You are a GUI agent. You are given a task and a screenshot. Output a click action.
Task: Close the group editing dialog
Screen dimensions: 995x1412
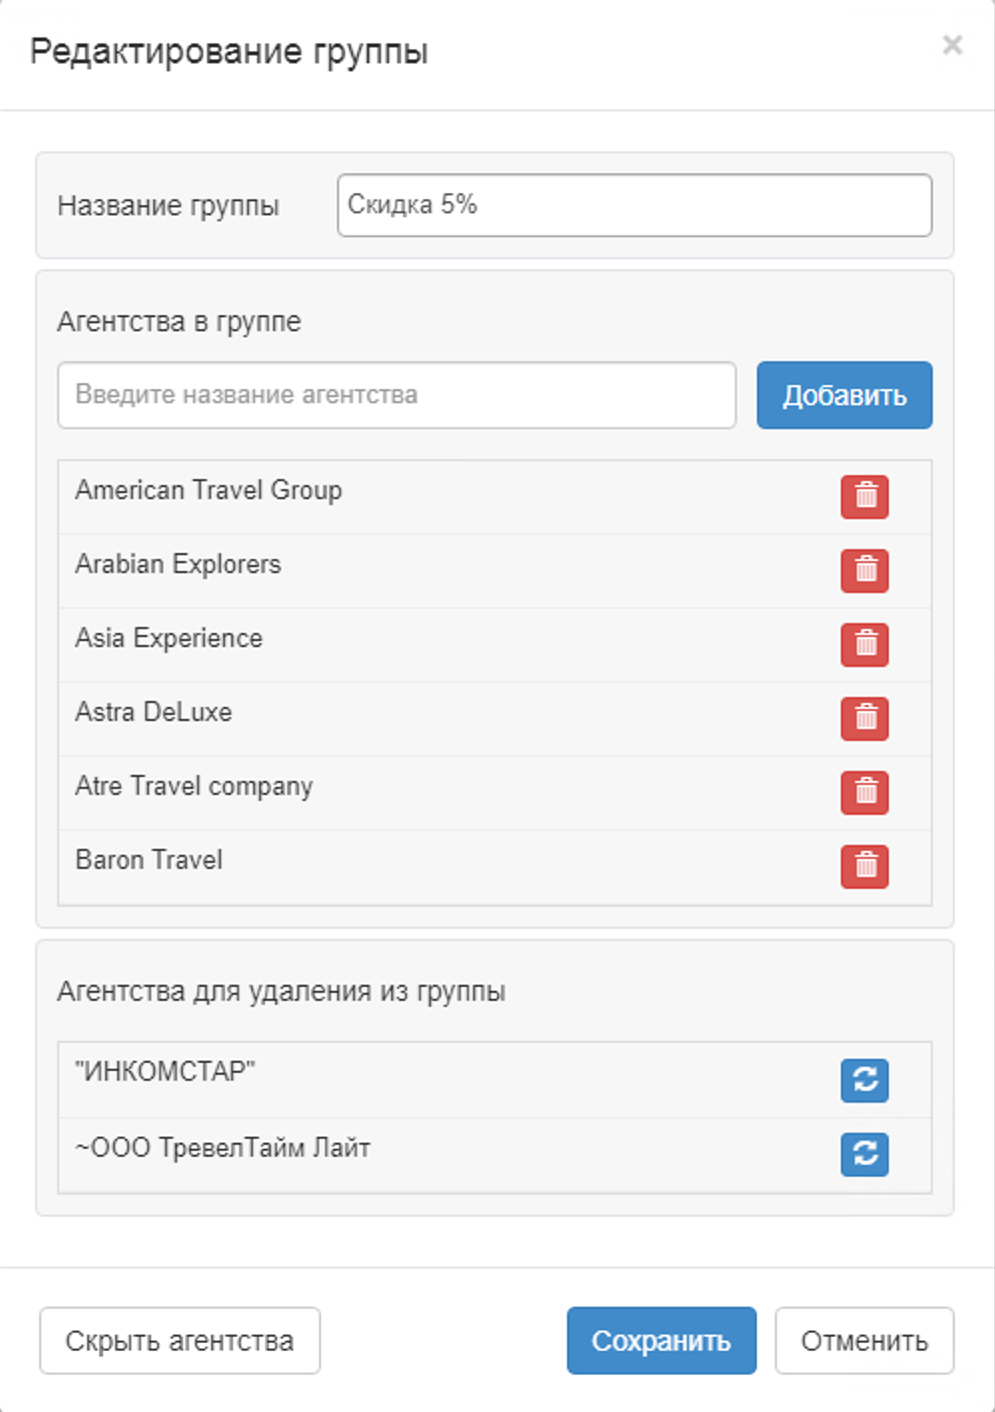click(x=952, y=45)
